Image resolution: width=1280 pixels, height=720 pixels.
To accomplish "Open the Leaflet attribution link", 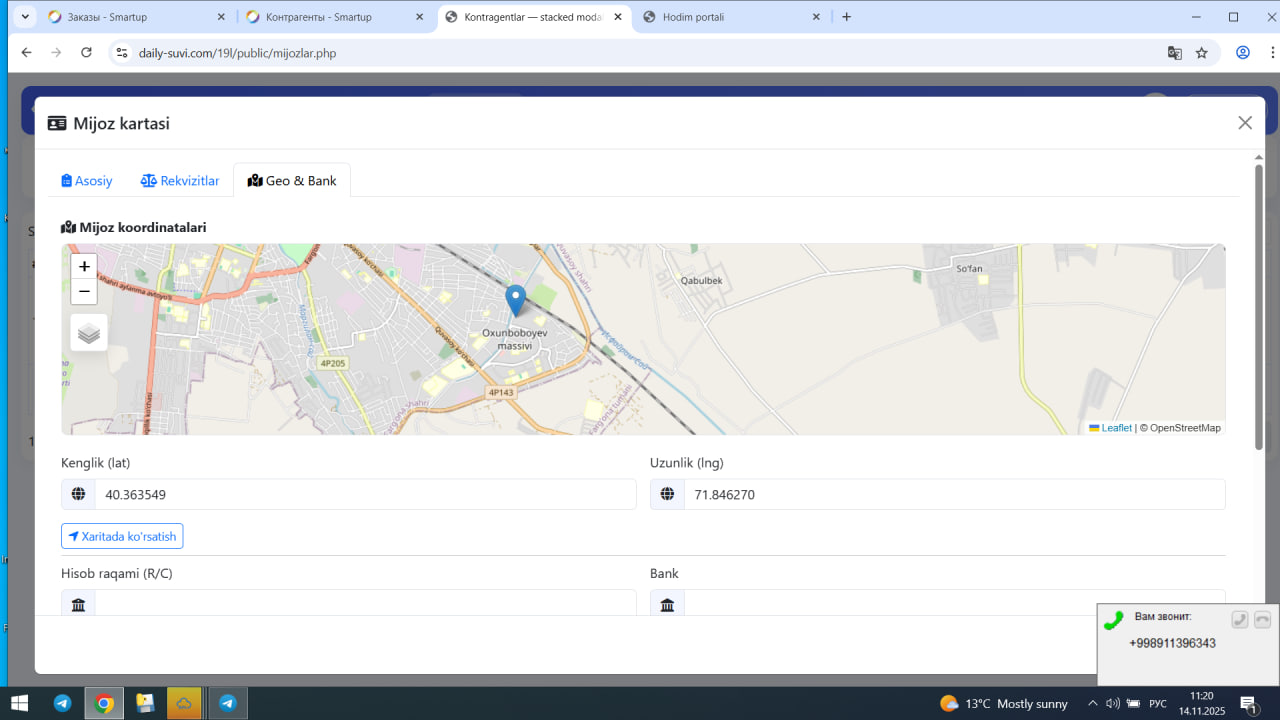I will point(1115,428).
